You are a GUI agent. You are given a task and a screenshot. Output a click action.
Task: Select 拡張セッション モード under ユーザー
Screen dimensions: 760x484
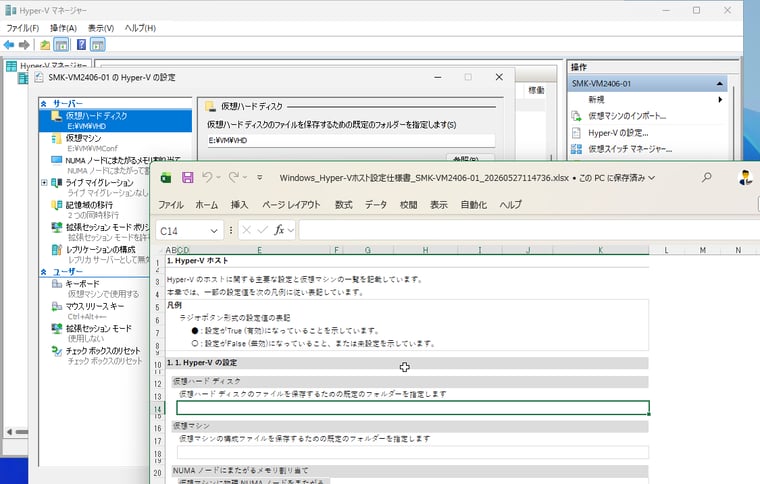99,328
